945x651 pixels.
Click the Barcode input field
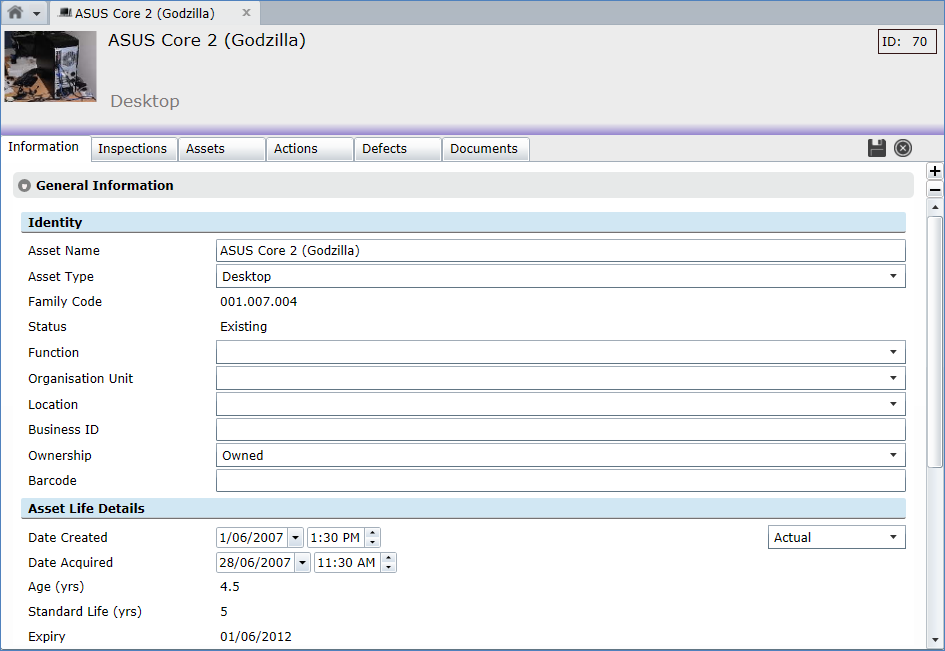(x=560, y=480)
